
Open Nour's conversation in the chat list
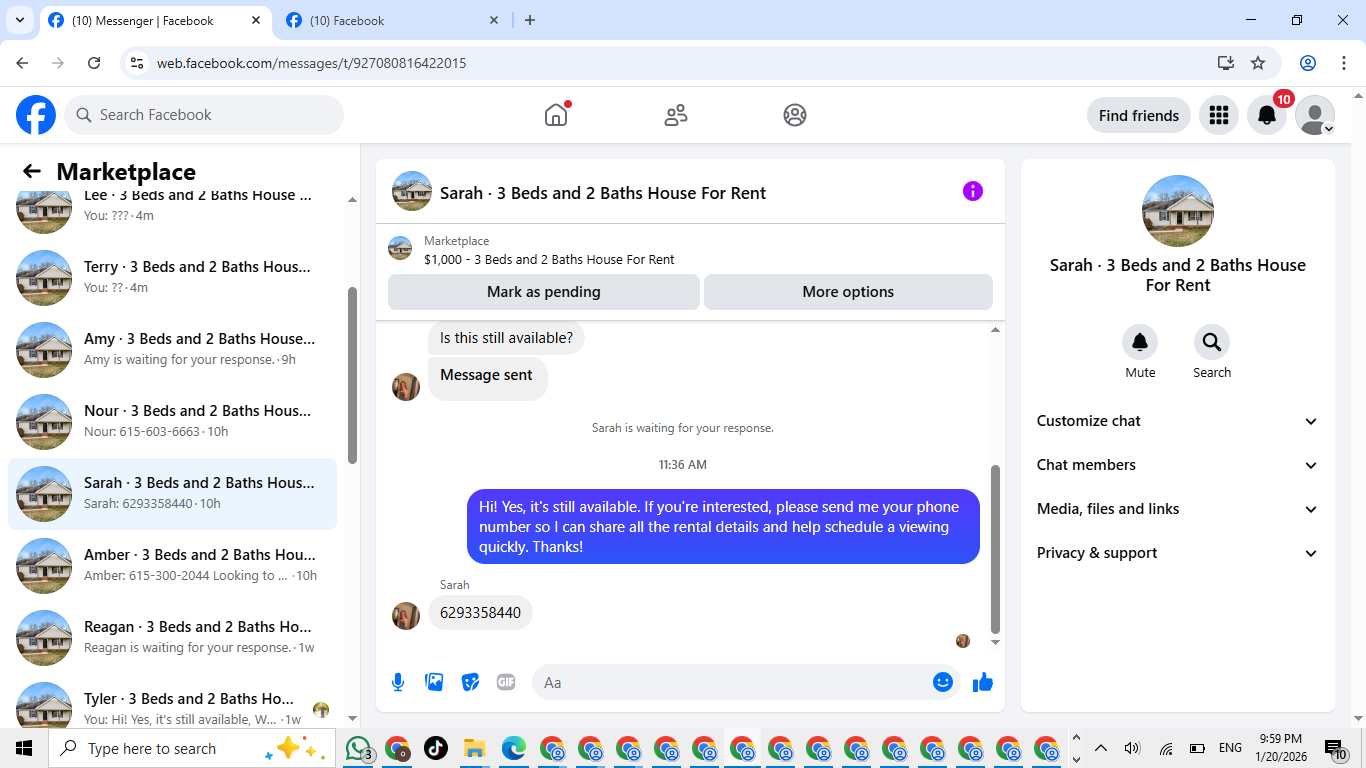pos(172,421)
